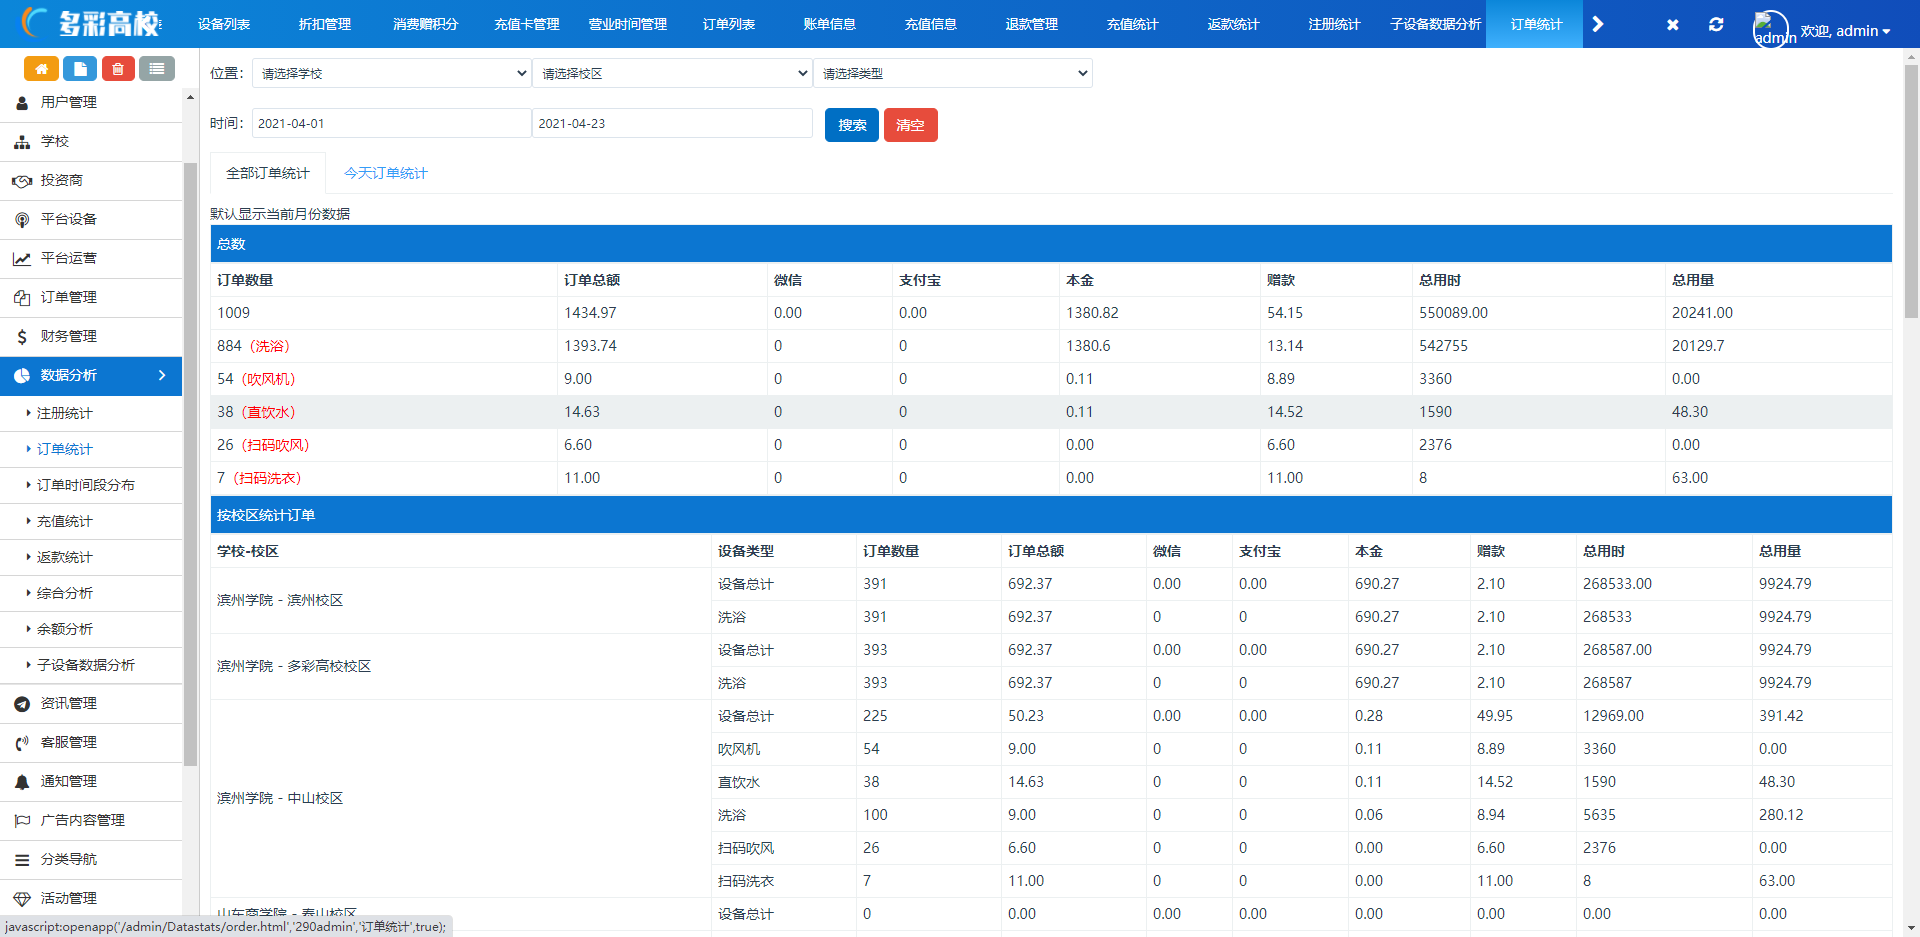Click the diamond icon beside 活动管理
Image resolution: width=1920 pixels, height=937 pixels.
[22, 899]
